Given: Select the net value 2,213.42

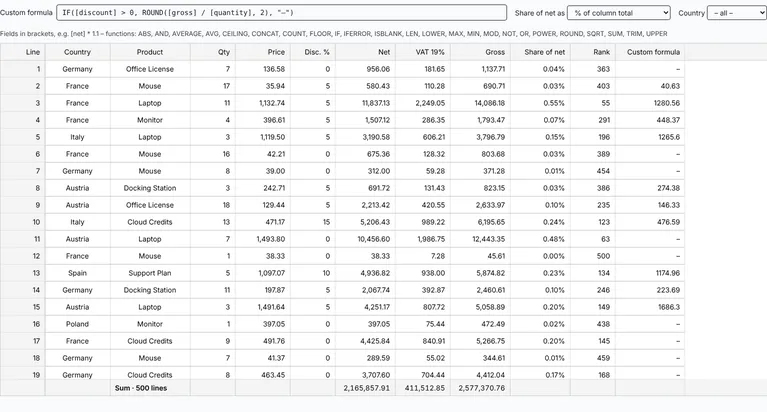Looking at the screenshot, I should (365, 205).
